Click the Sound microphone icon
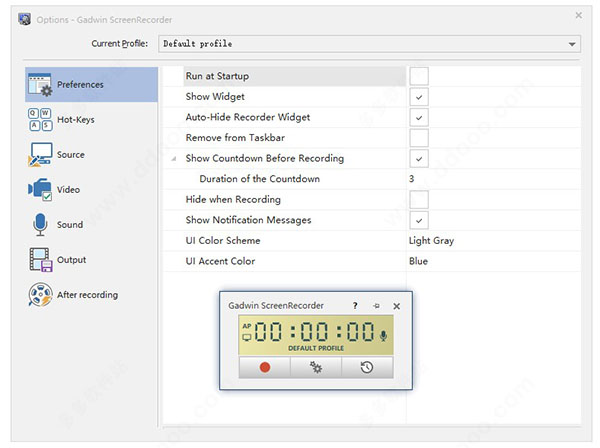 (x=40, y=225)
